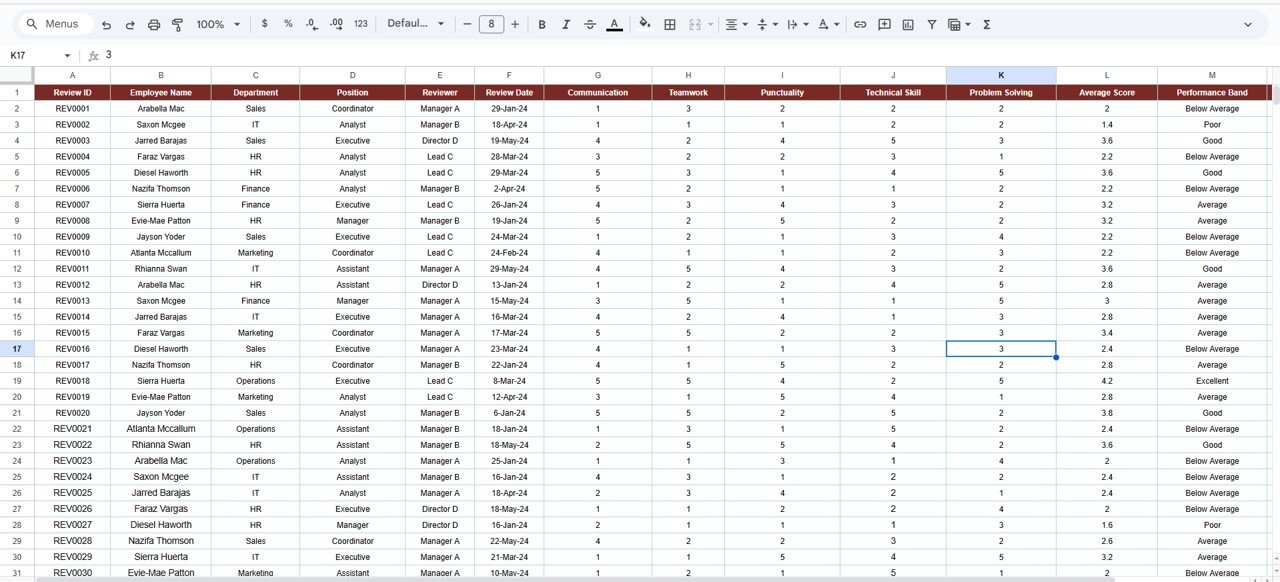The height and width of the screenshot is (582, 1280).
Task: Open the Menus search
Action: (53, 24)
